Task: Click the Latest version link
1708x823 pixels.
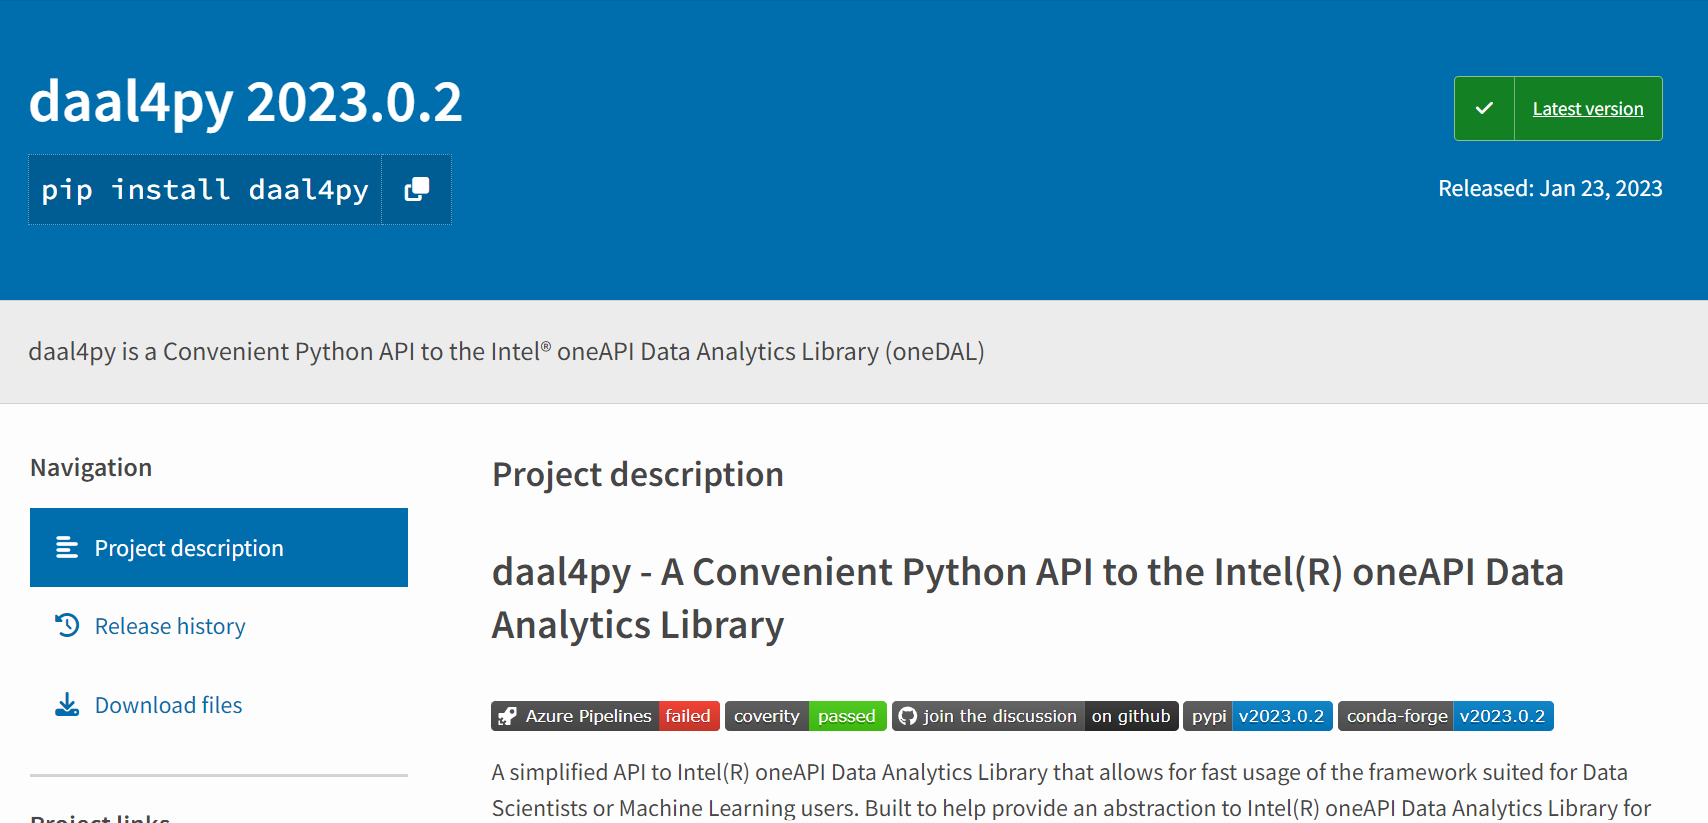Action: click(1587, 109)
